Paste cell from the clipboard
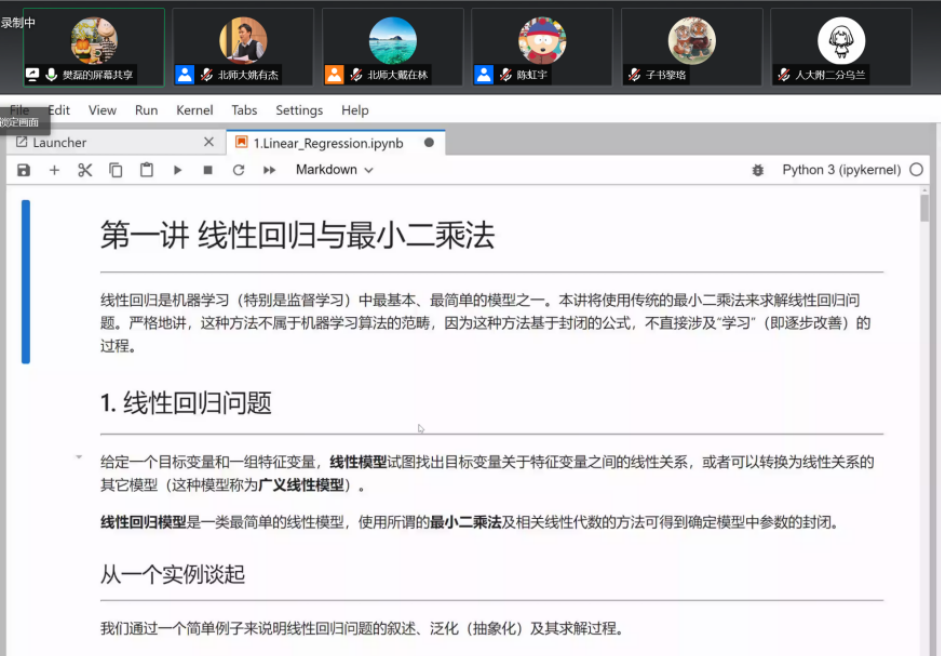 (147, 170)
